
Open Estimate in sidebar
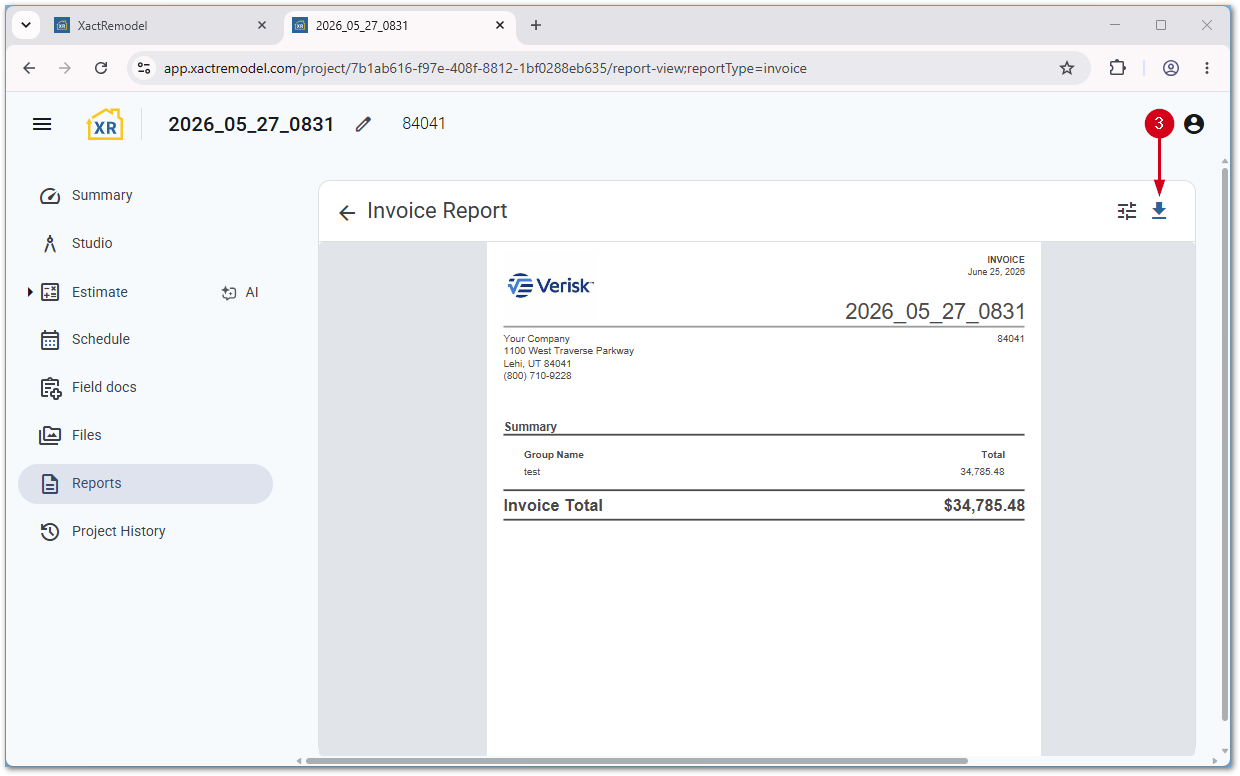tap(100, 292)
